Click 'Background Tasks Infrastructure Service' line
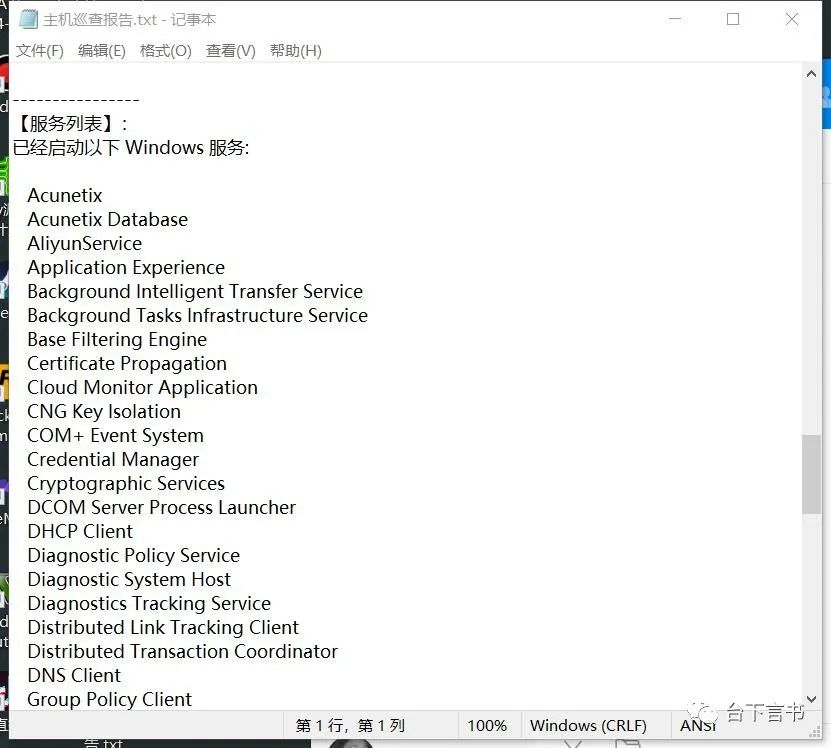 click(198, 315)
